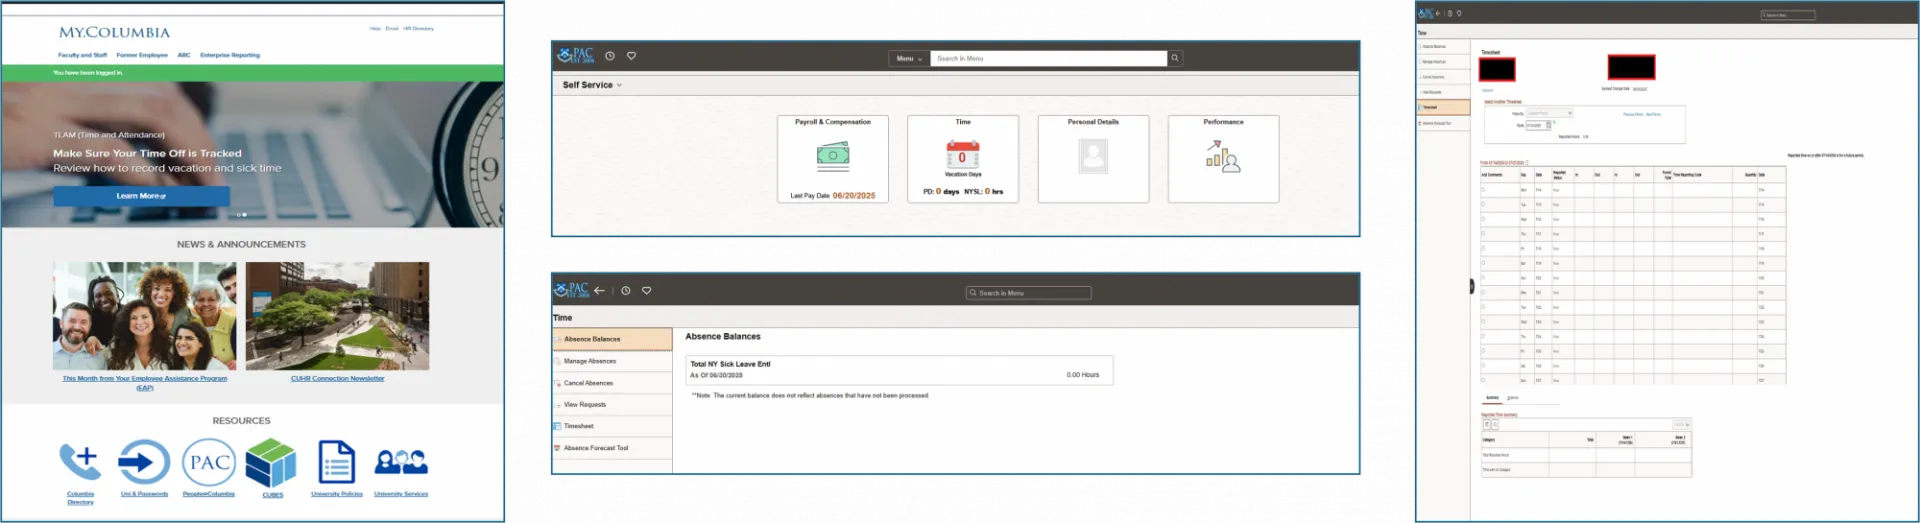
Task: Select Cancel Absences in Time sidebar
Action: [x=612, y=383]
